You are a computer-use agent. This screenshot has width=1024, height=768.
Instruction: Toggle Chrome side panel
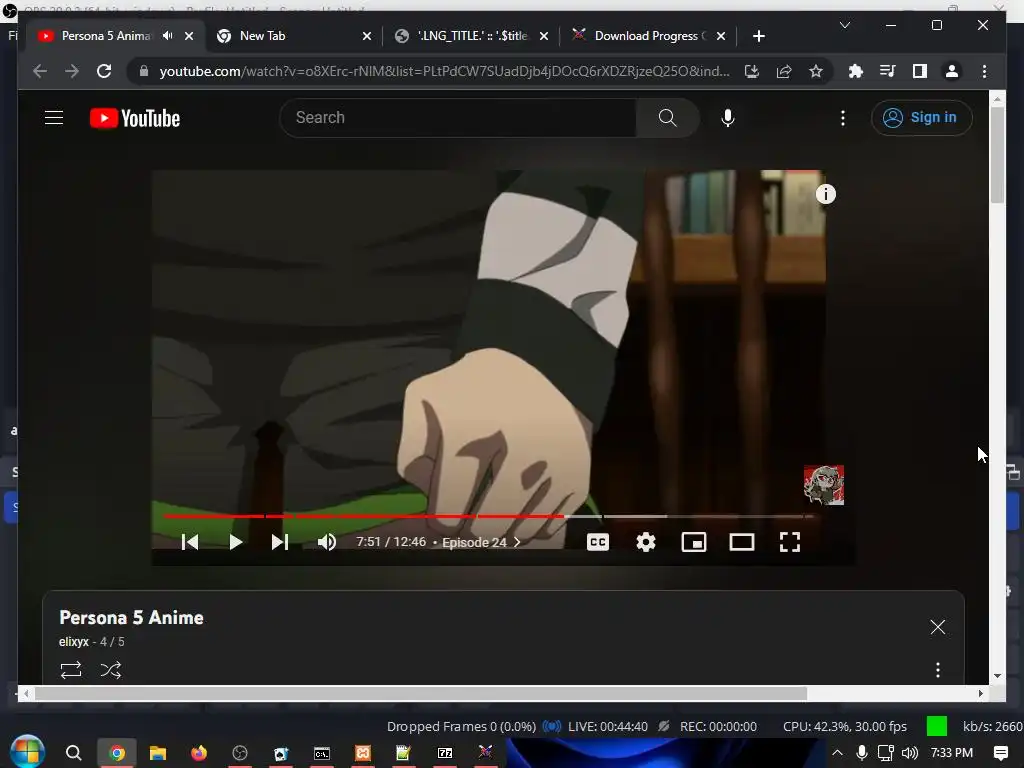click(920, 71)
